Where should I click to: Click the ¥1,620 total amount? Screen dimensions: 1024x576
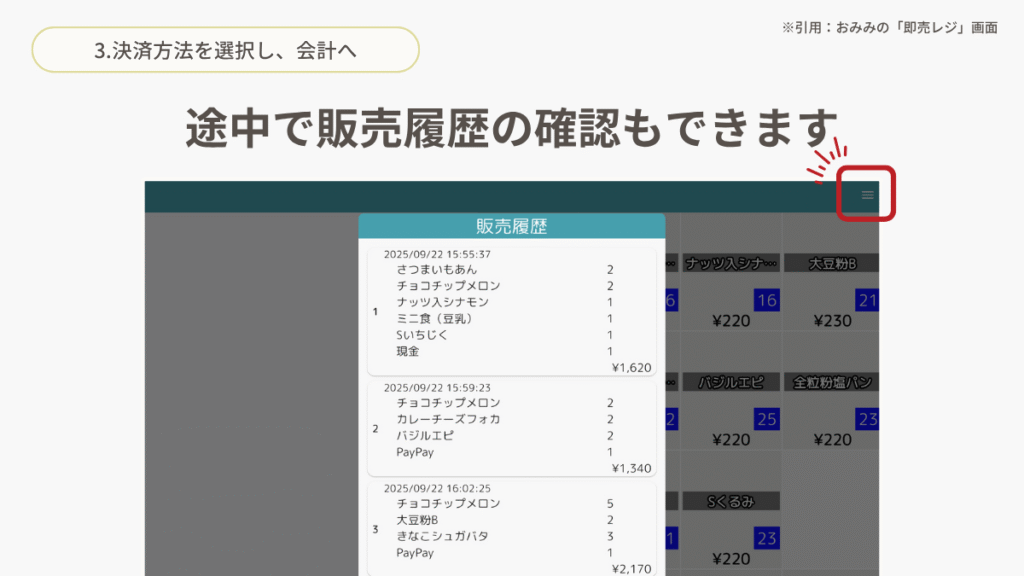coord(631,368)
